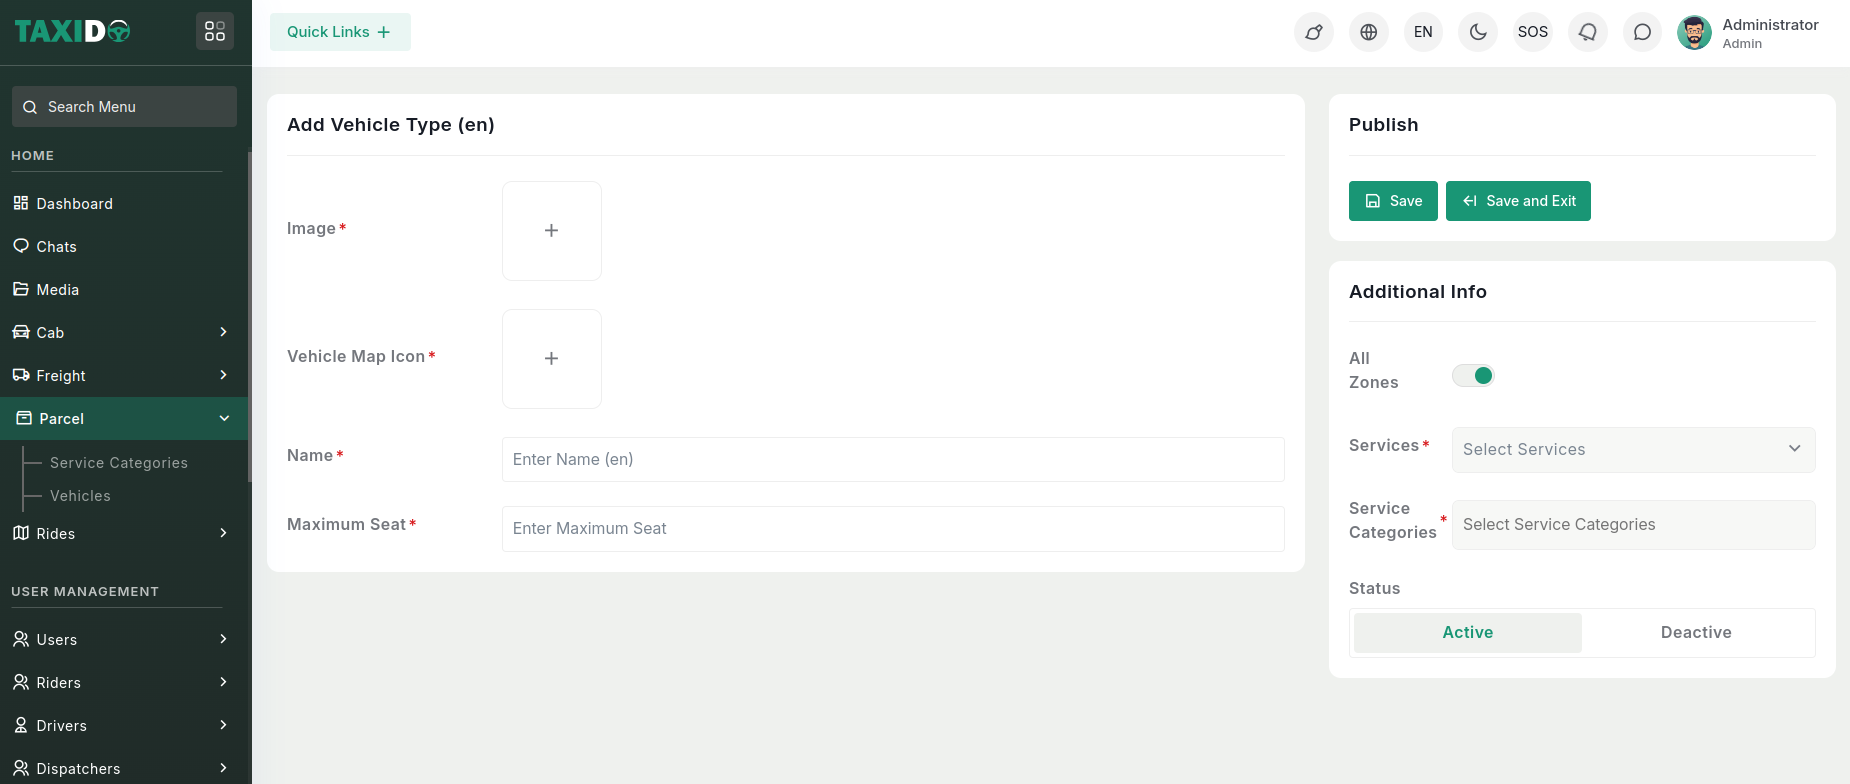Go to the Dashboard menu item
Screen dimensions: 1850x784
point(74,203)
